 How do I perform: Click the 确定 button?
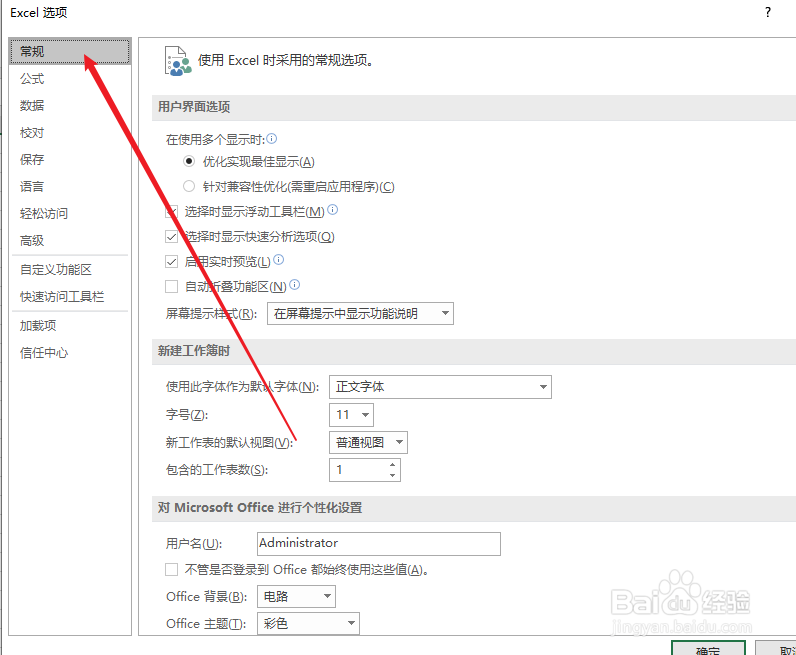[x=708, y=648]
